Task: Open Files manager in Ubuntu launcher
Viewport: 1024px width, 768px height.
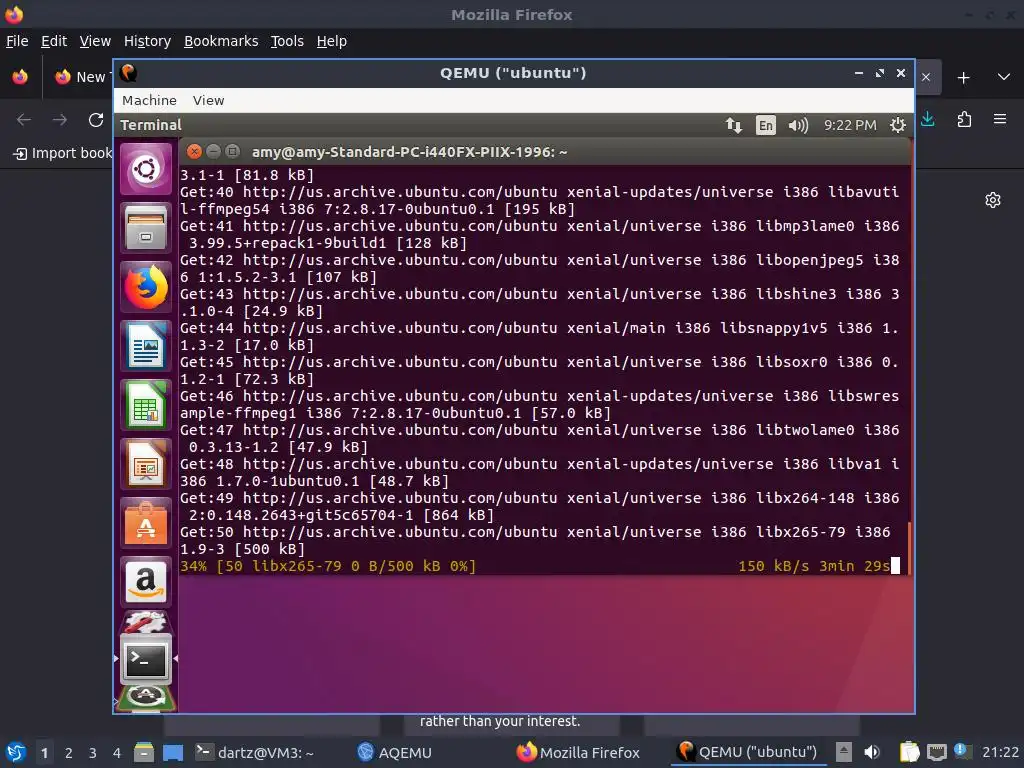Action: pos(146,228)
